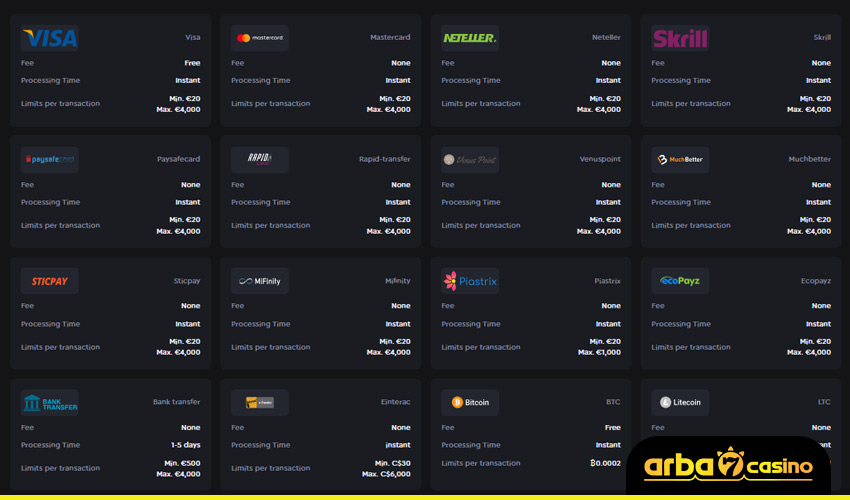Click the Visa logo icon
This screenshot has height=500, width=850.
pos(49,38)
